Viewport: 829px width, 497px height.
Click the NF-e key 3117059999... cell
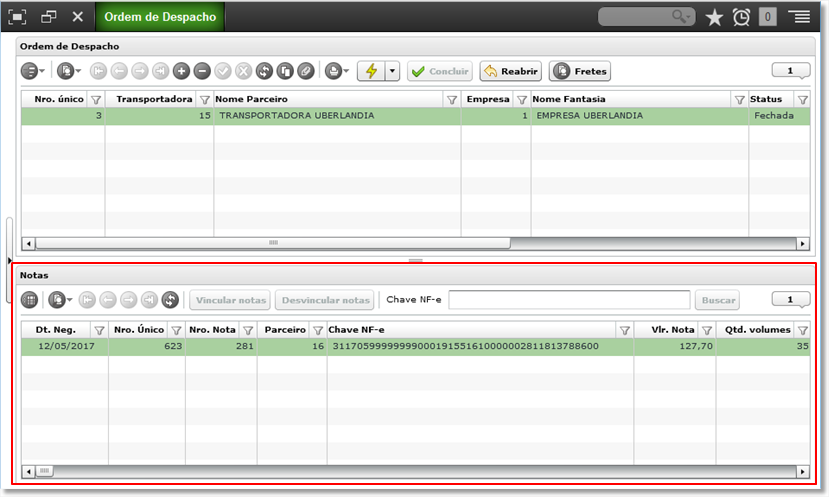(x=480, y=346)
